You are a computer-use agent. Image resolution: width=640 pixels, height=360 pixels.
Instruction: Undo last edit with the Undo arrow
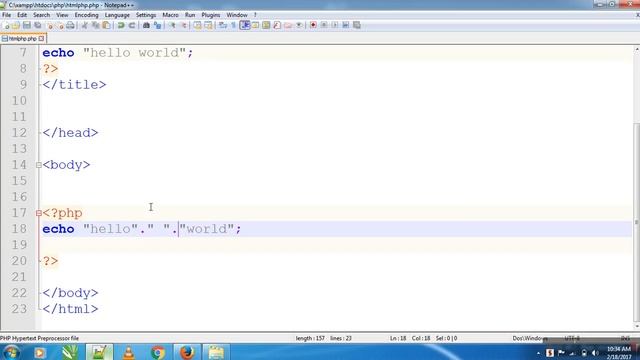coord(121,25)
